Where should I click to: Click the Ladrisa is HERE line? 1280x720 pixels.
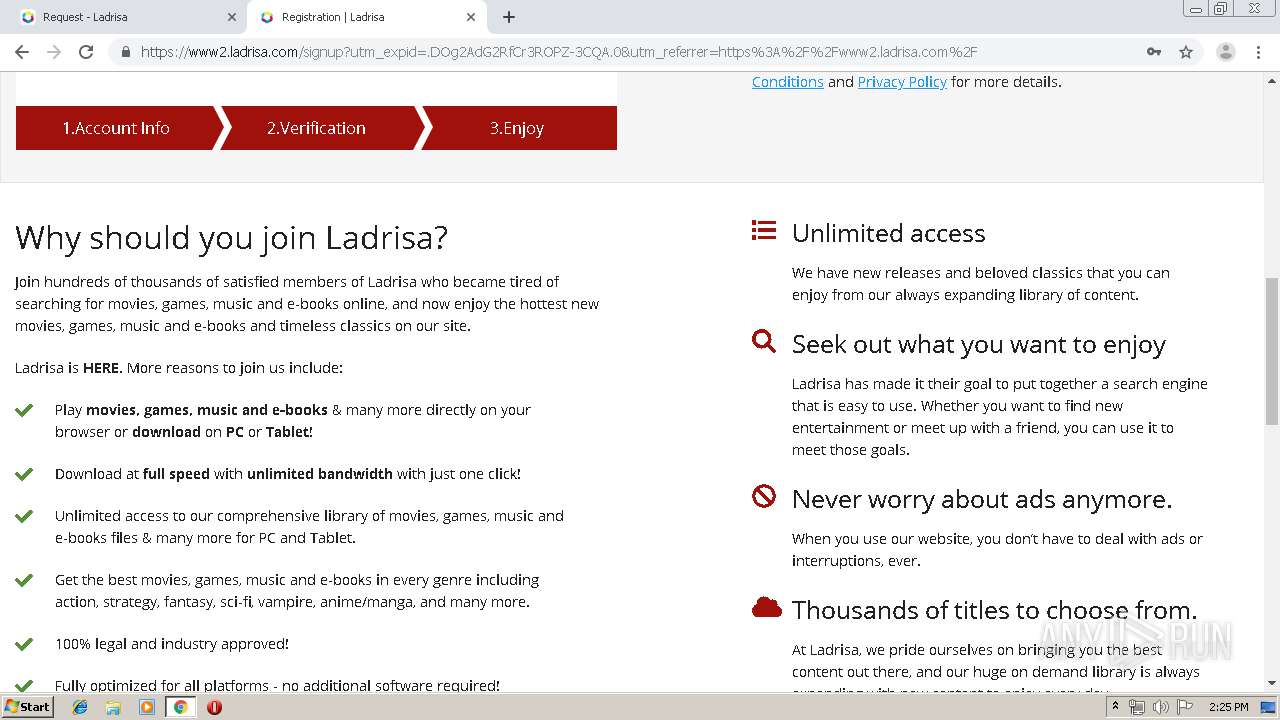point(179,368)
